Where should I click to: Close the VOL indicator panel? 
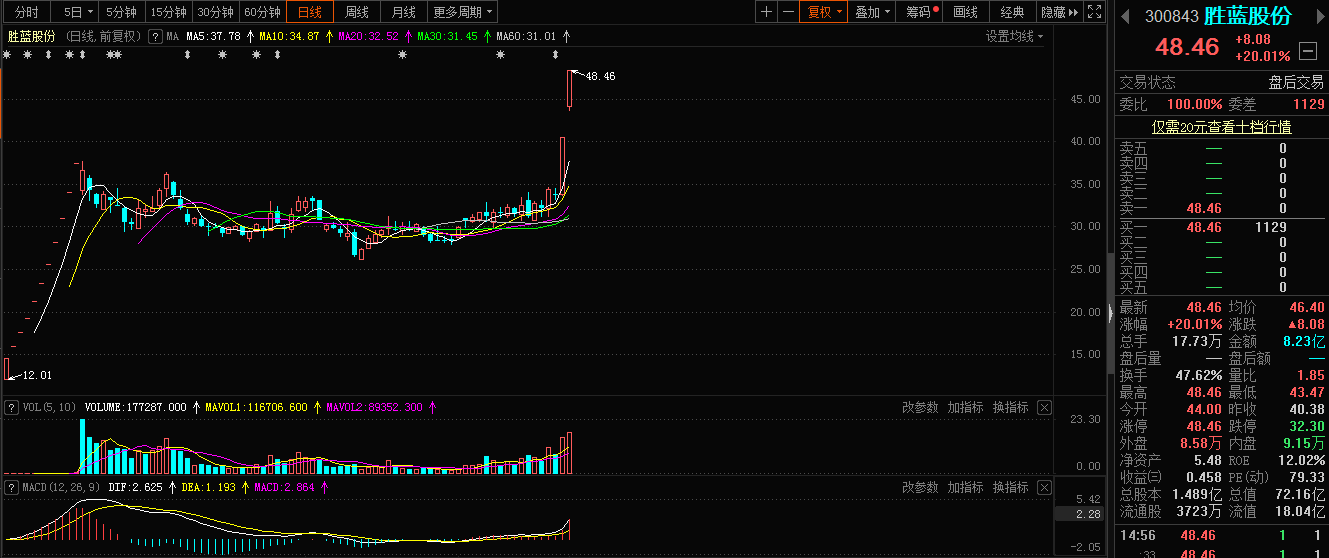(1044, 407)
